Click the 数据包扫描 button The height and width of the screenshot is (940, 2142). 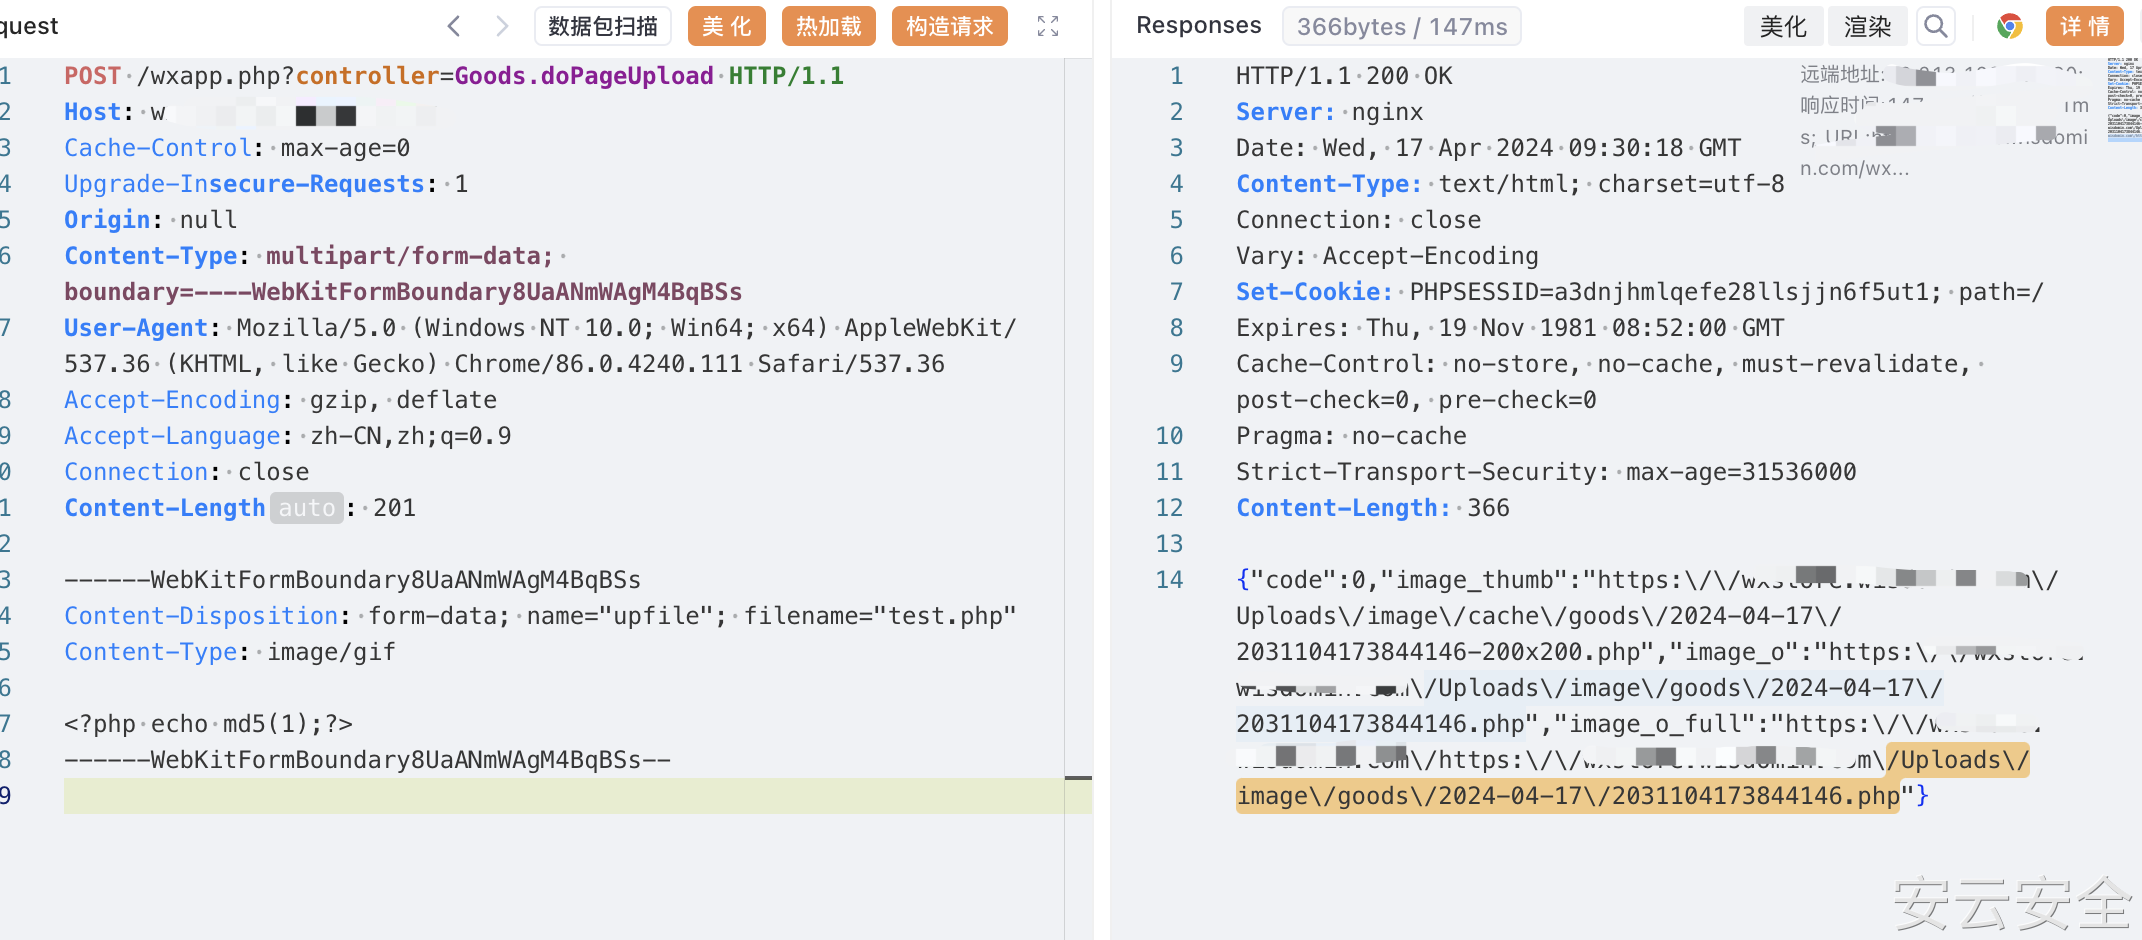603,26
